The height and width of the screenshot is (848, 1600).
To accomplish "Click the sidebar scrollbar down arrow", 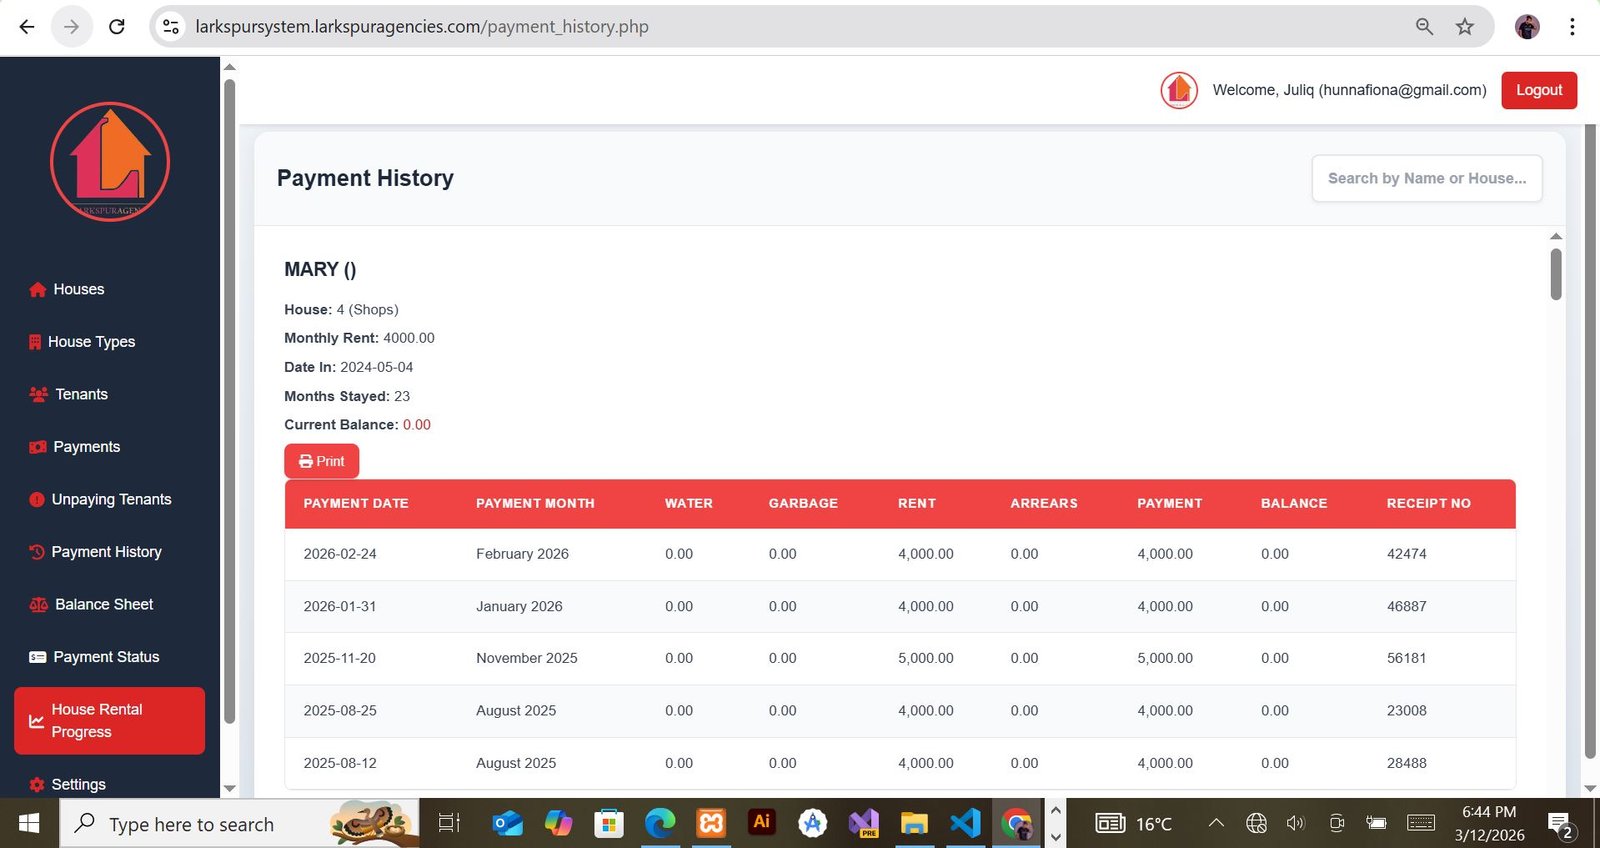I will click(x=229, y=788).
